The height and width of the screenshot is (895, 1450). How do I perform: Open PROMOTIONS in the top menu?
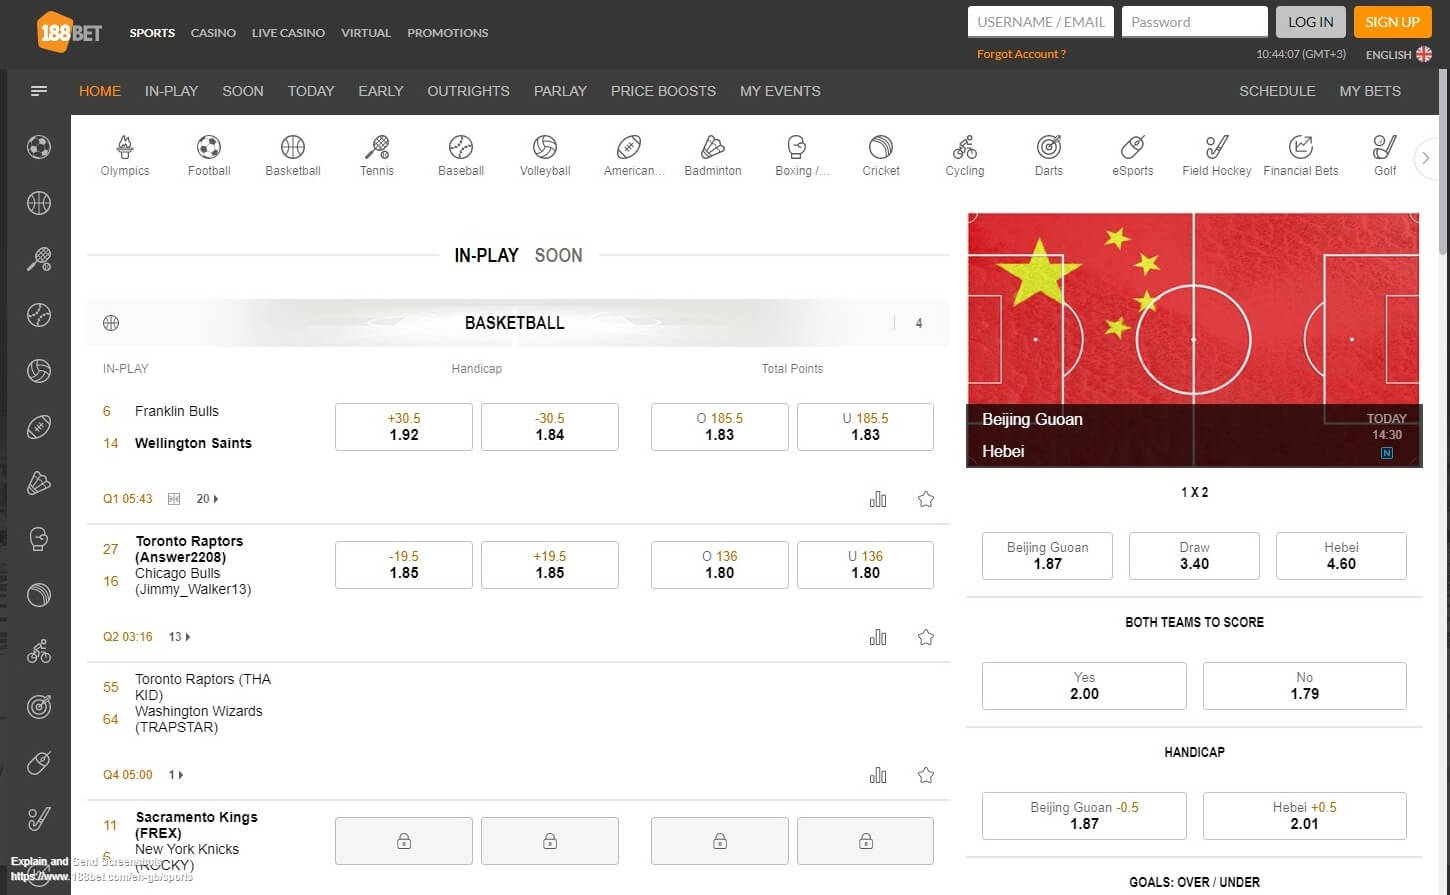(x=448, y=33)
